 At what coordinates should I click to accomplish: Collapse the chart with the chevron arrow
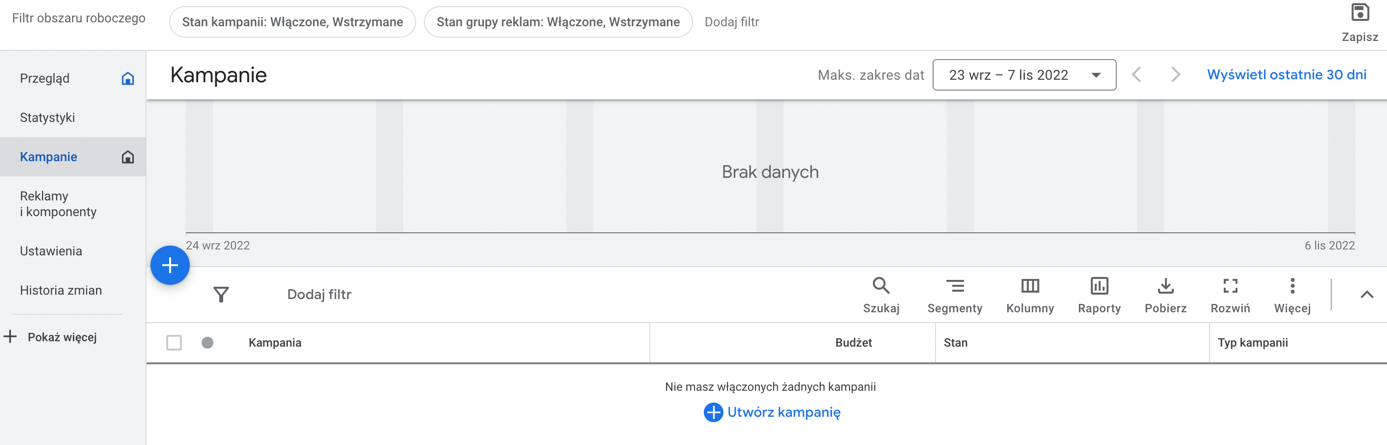click(x=1366, y=295)
